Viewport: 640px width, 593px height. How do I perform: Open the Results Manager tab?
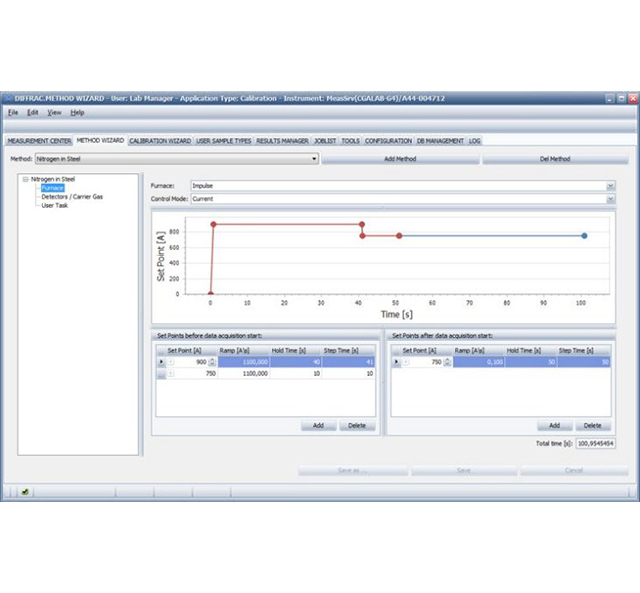282,141
